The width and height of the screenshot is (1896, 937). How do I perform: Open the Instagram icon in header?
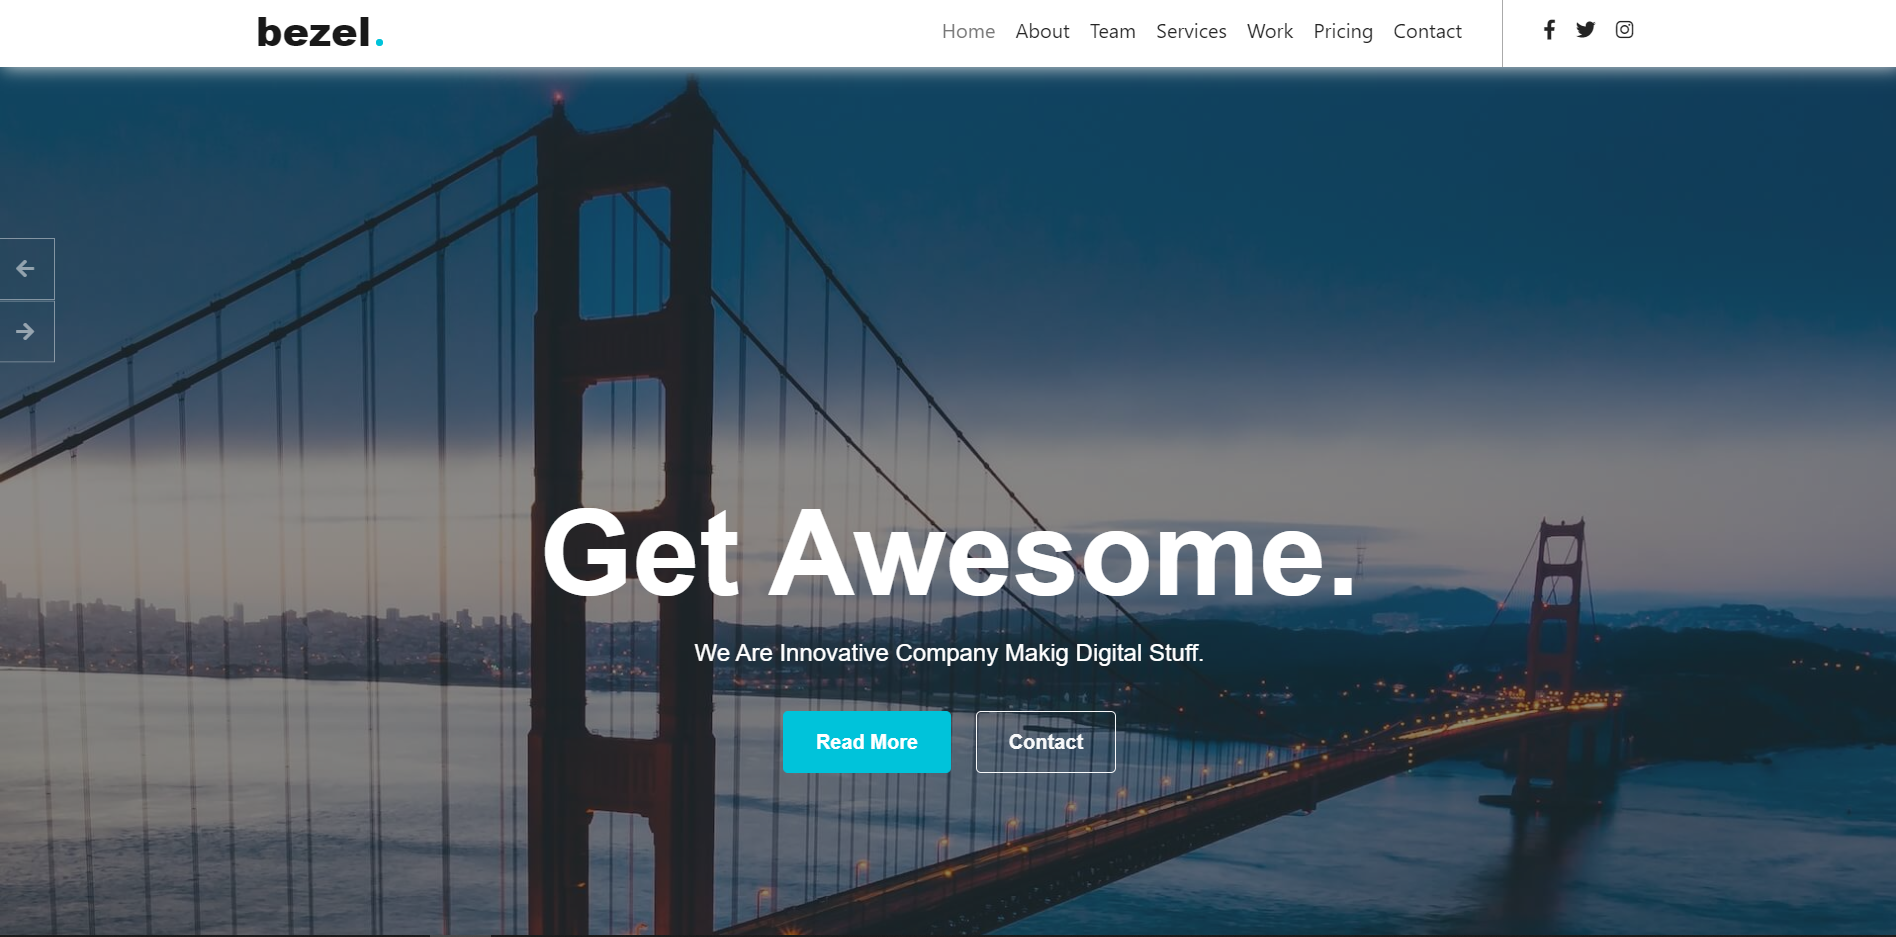1624,30
